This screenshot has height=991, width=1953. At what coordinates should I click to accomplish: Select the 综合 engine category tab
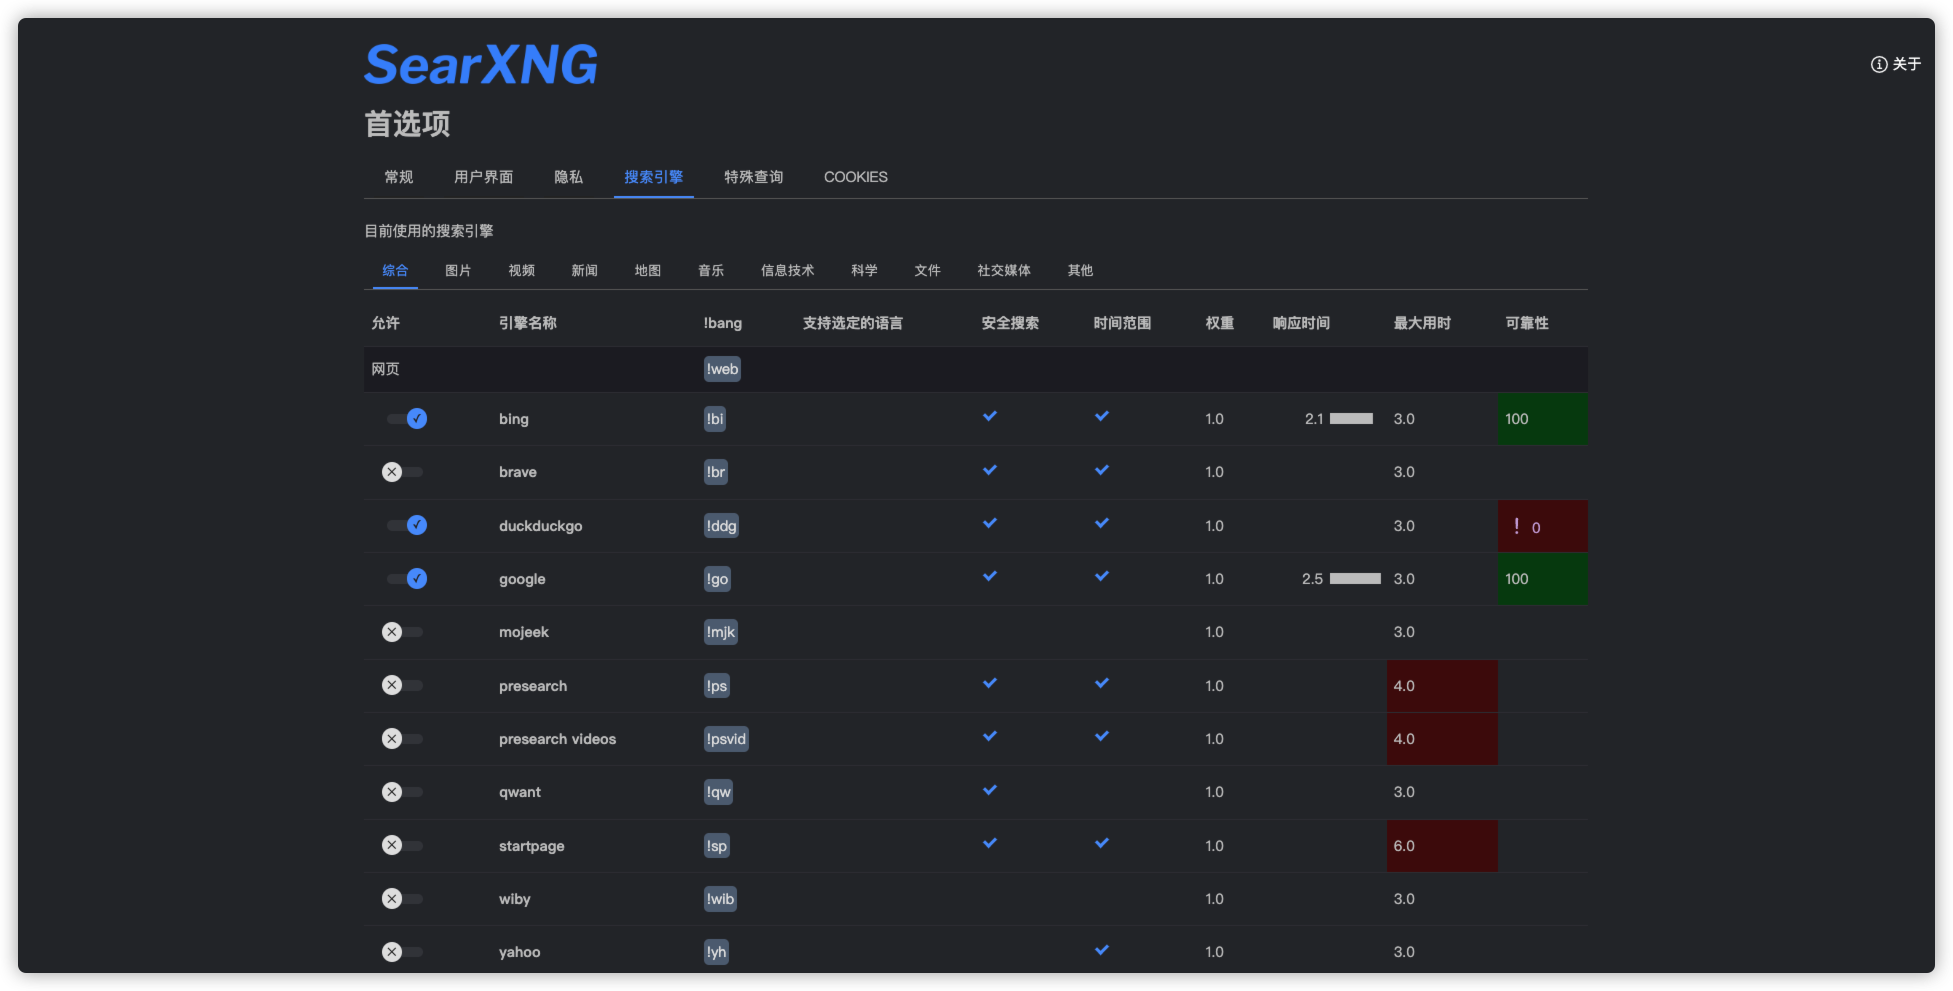[395, 271]
